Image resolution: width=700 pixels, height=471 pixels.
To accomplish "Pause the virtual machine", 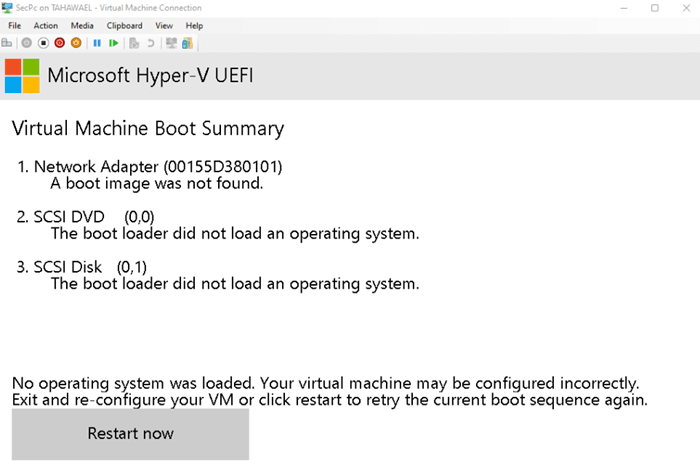I will click(97, 43).
